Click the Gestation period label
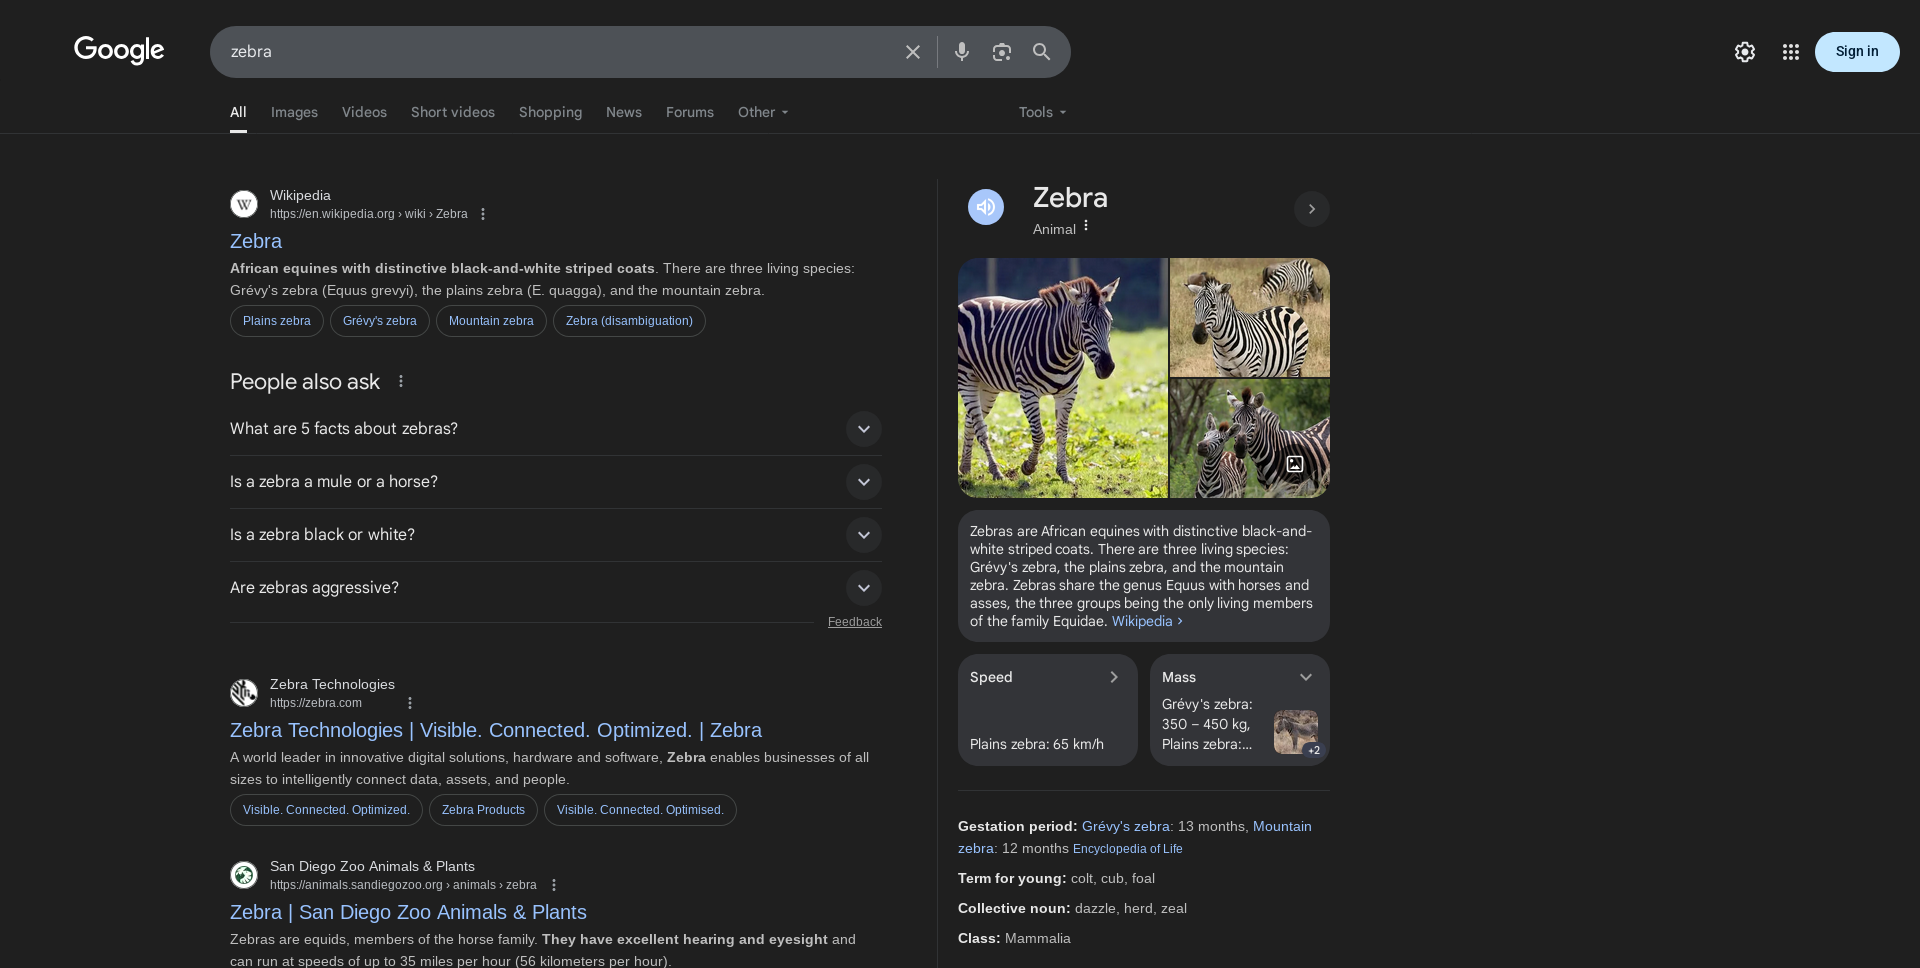The image size is (1920, 968). click(x=1018, y=826)
